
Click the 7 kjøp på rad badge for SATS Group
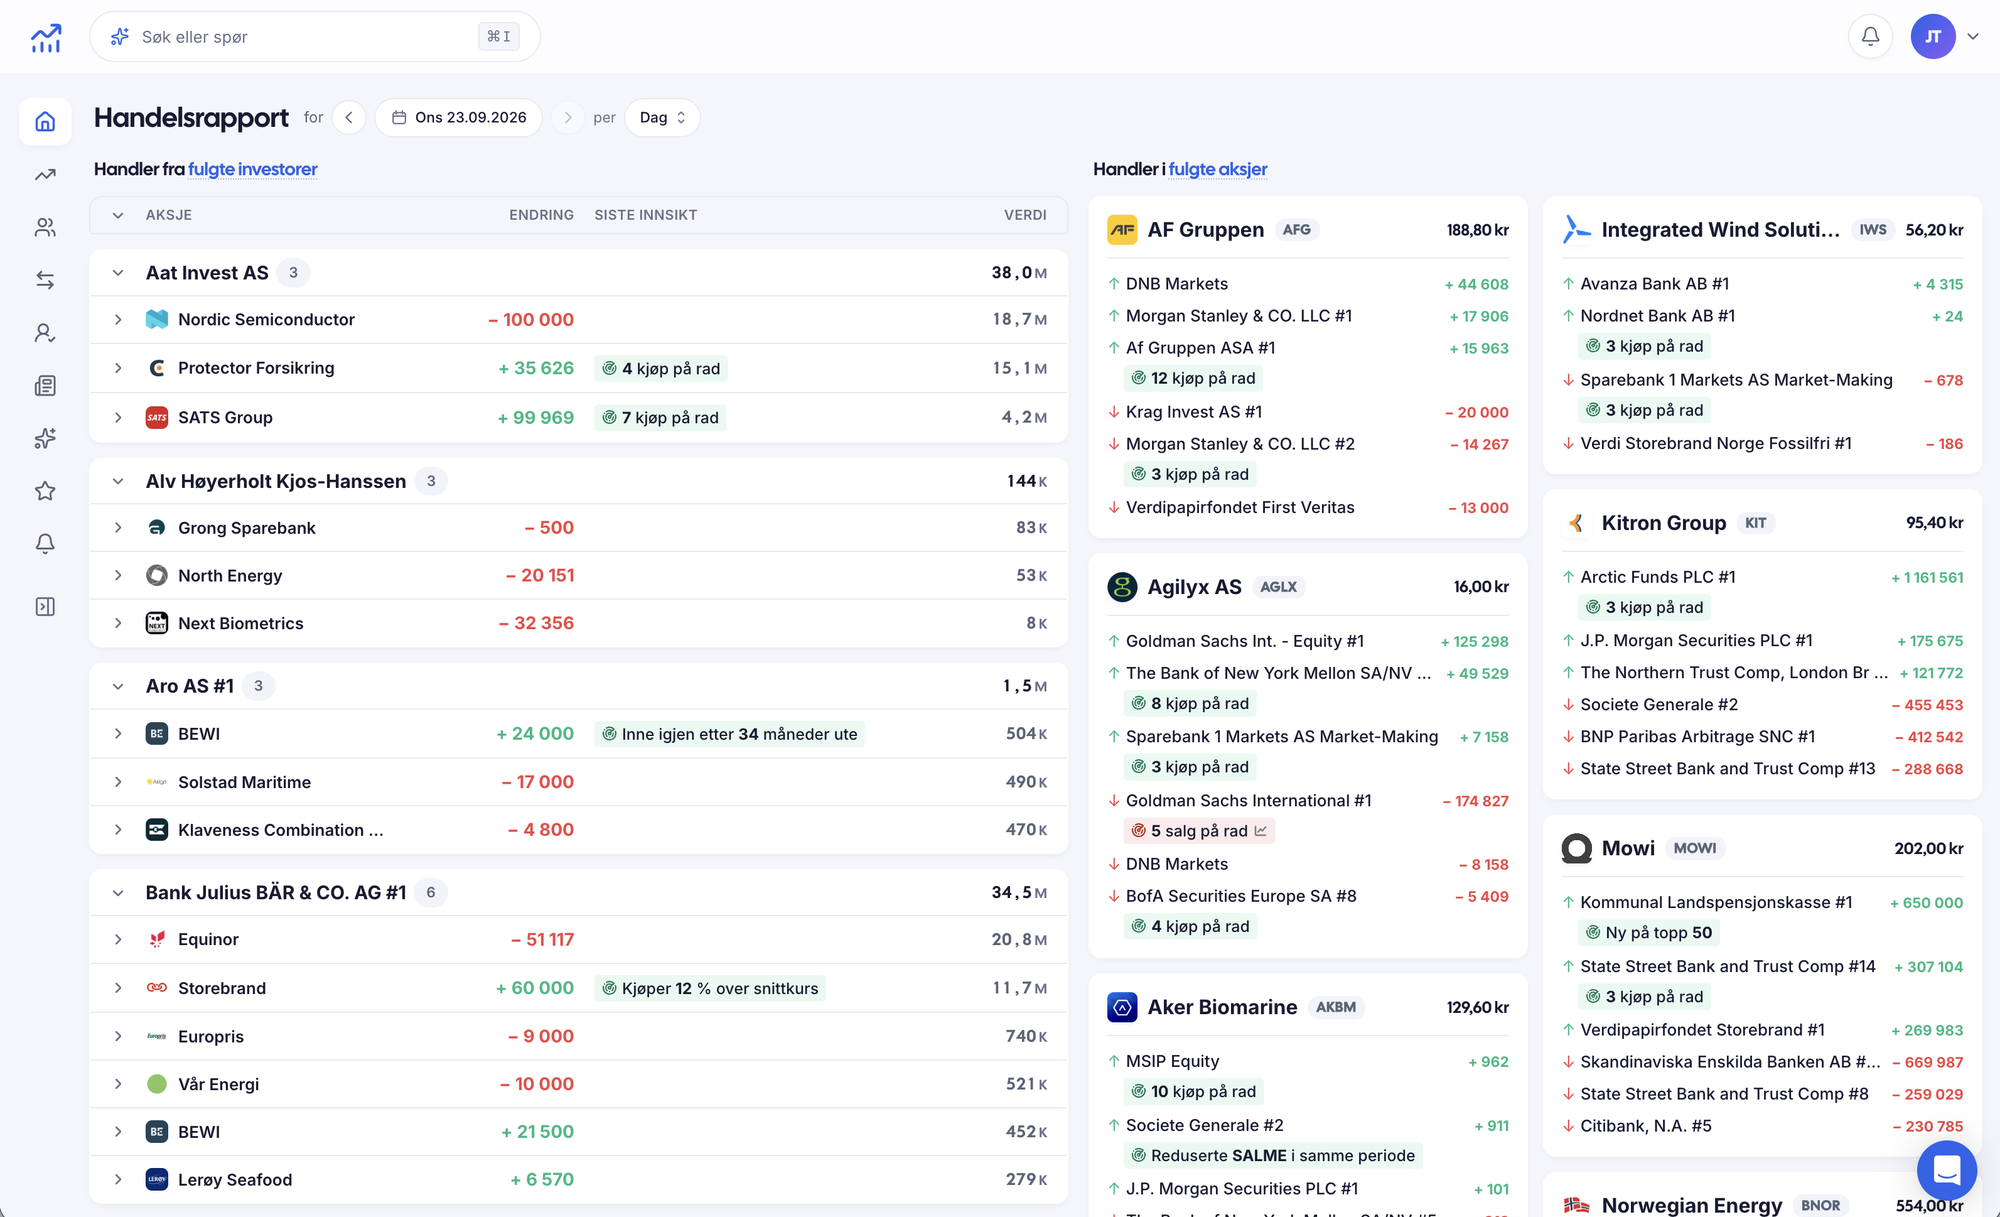coord(660,418)
